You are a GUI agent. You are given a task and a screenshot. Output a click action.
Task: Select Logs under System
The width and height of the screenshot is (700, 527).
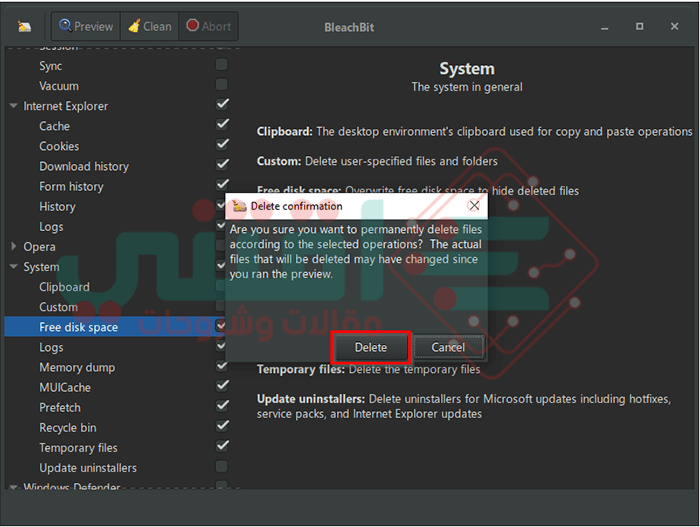pos(51,347)
